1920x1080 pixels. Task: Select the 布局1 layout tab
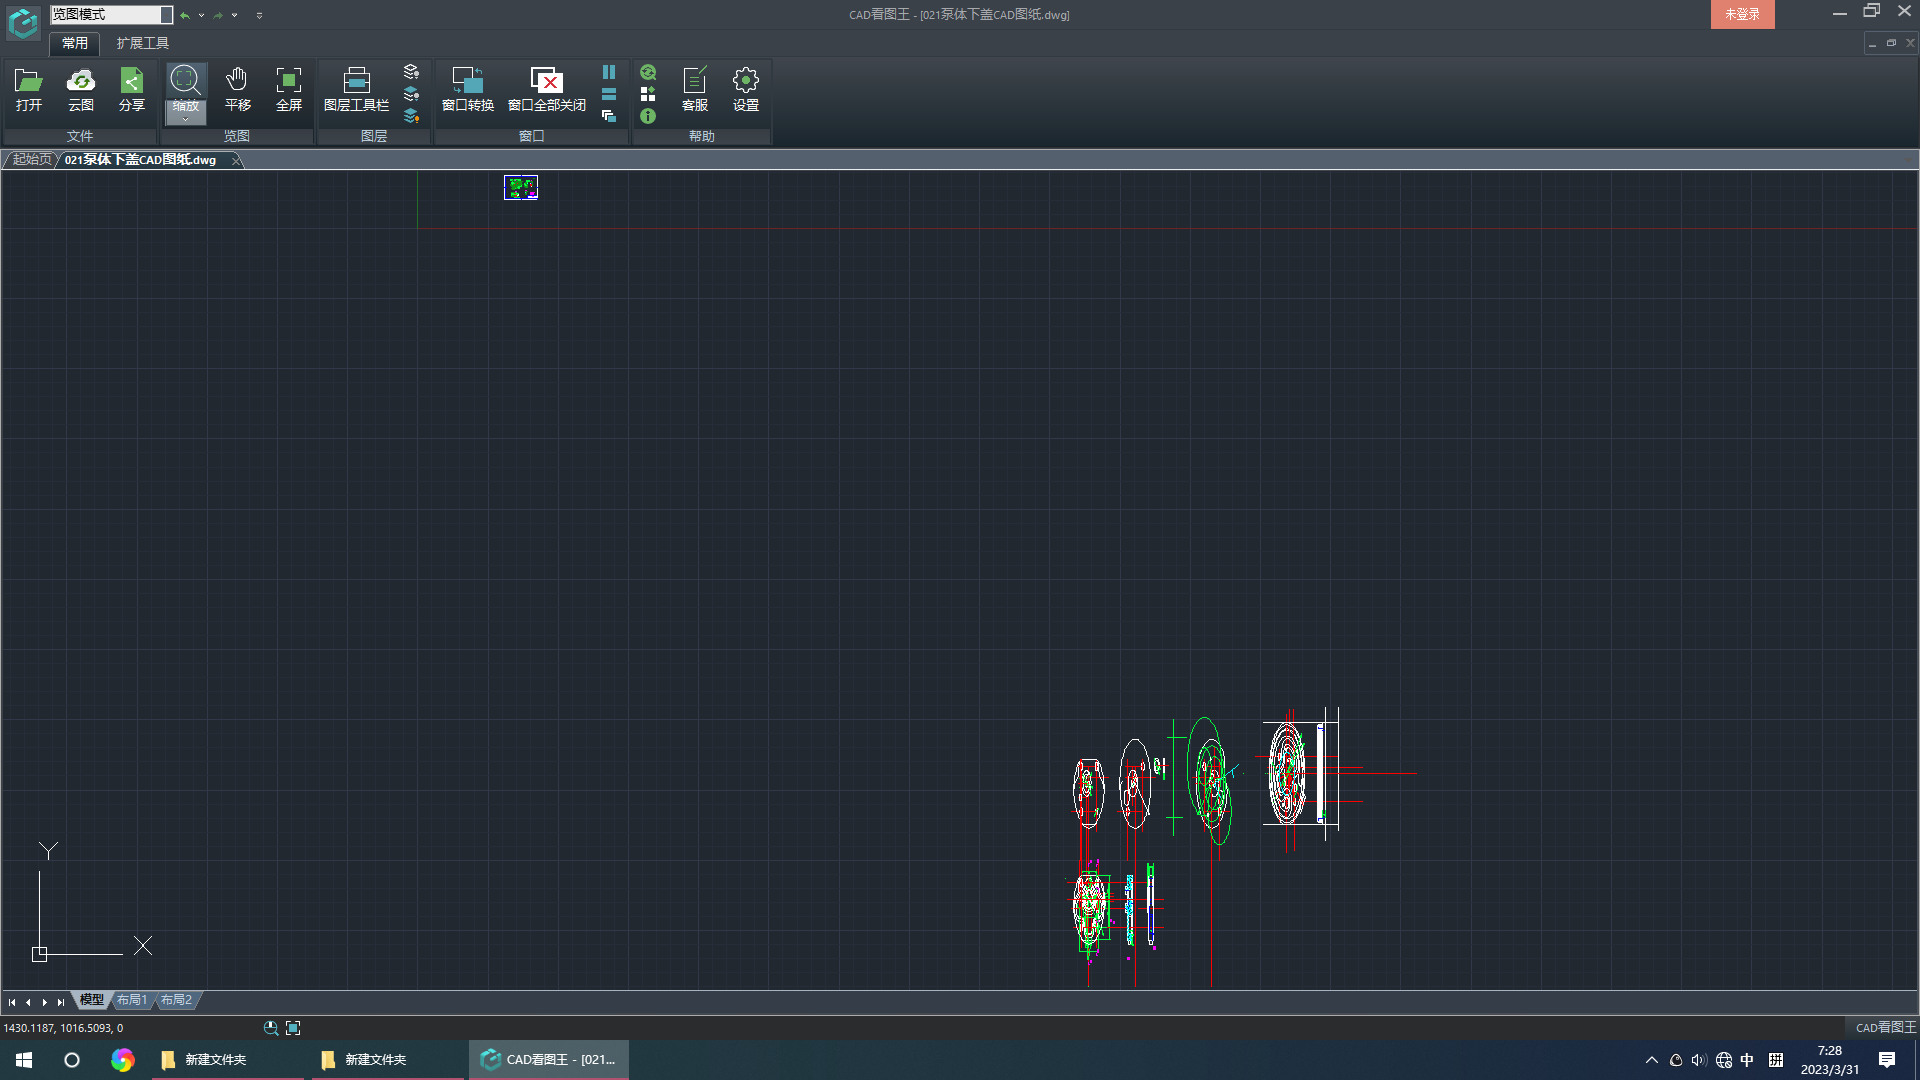click(x=132, y=1000)
